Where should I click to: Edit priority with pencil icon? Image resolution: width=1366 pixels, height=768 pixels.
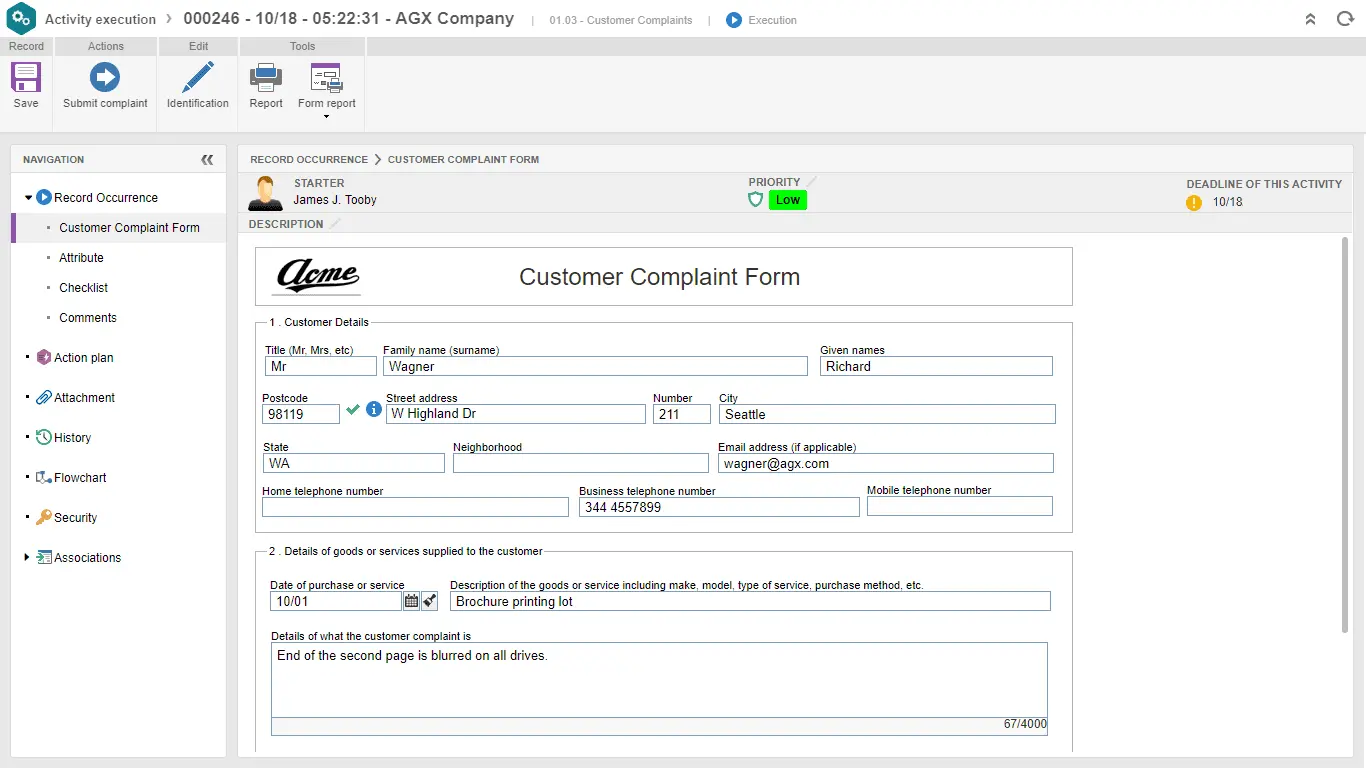tap(812, 181)
